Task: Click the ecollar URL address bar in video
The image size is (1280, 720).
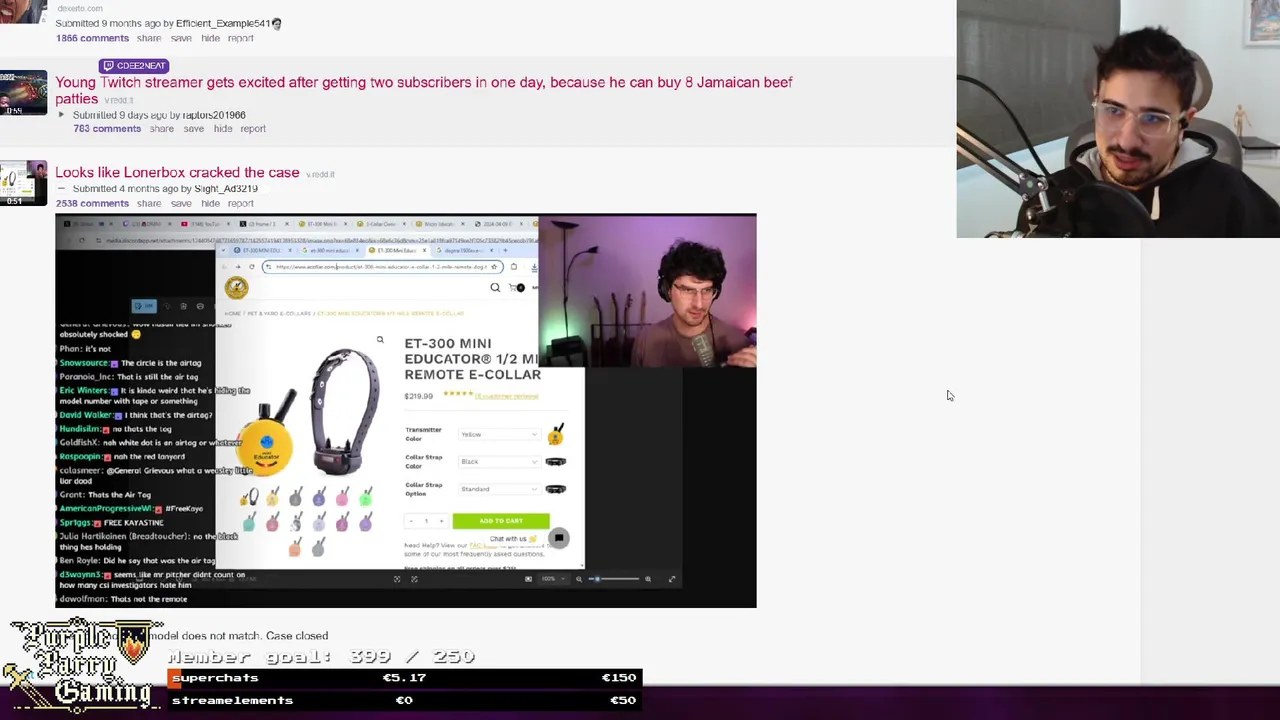Action: pos(385,267)
